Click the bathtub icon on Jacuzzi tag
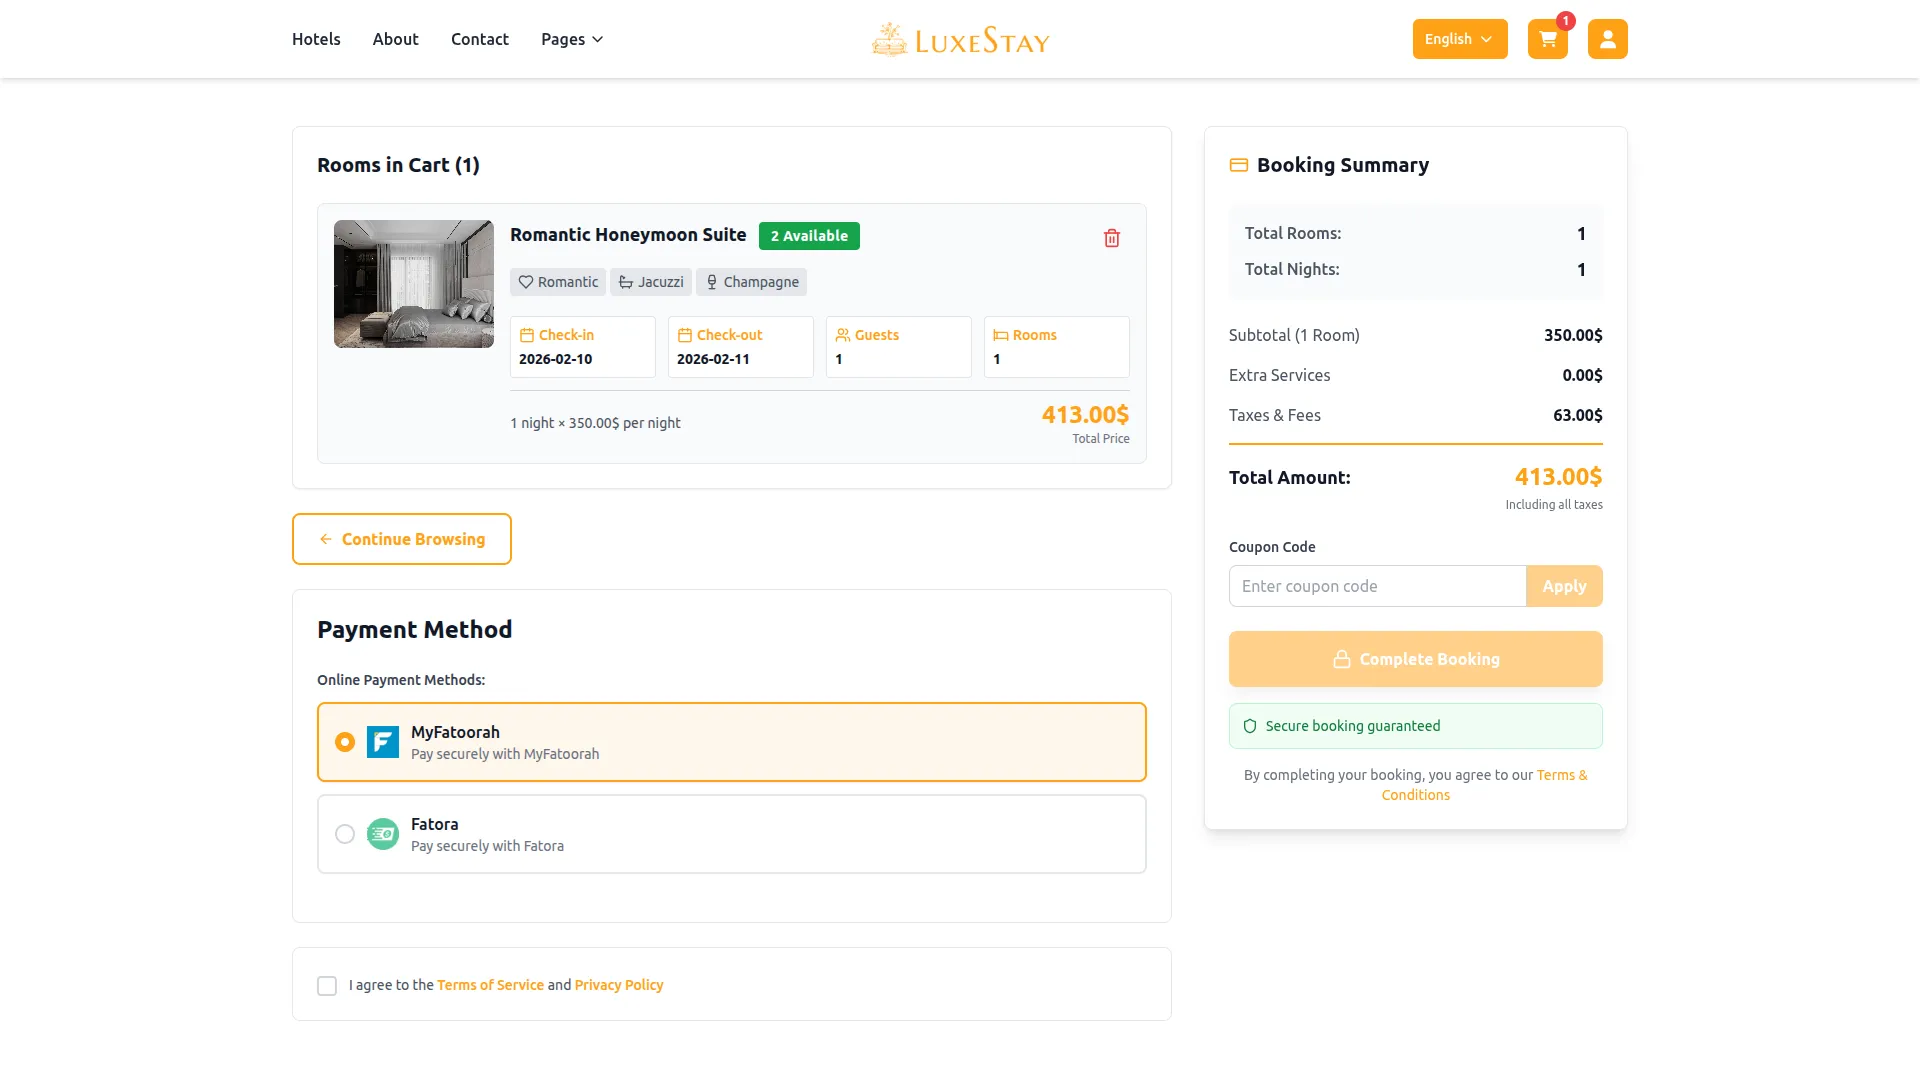 pos(625,282)
